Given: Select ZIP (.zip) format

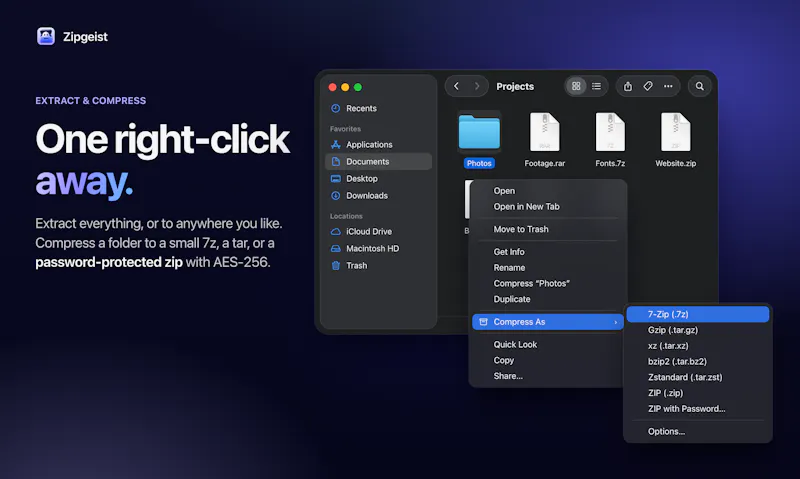Looking at the screenshot, I should click(x=697, y=393).
